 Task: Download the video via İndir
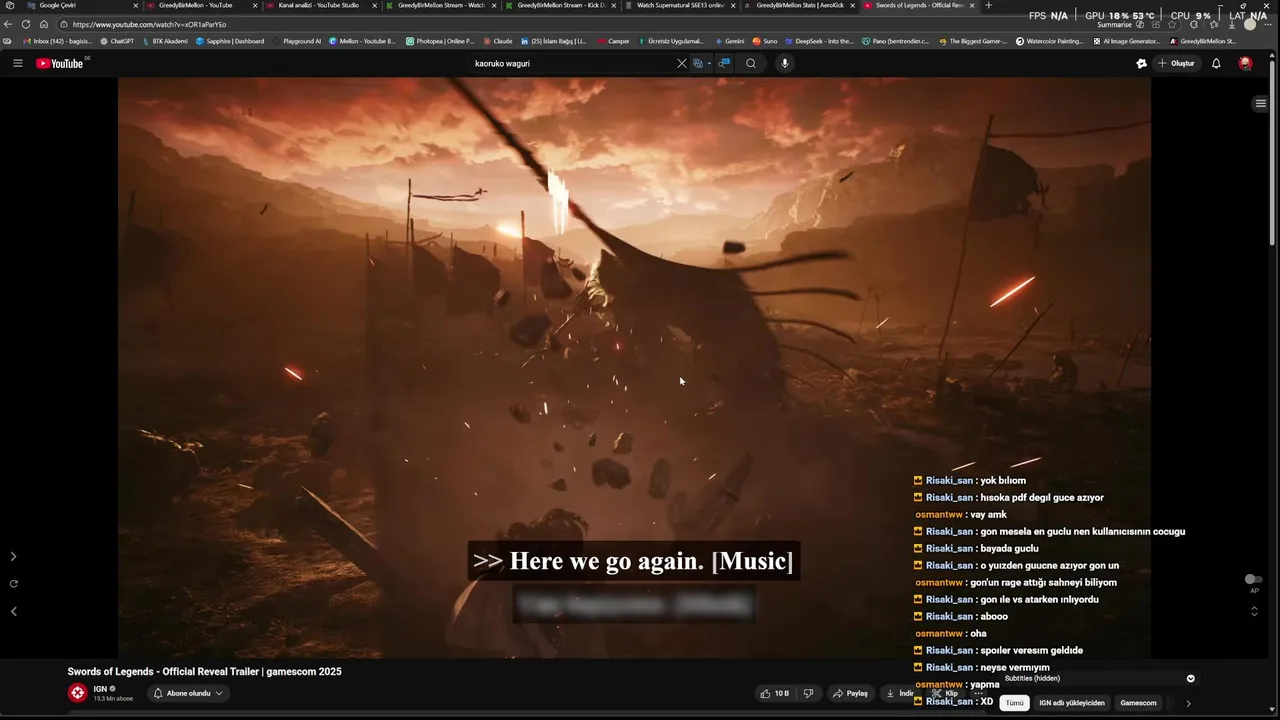coord(900,693)
